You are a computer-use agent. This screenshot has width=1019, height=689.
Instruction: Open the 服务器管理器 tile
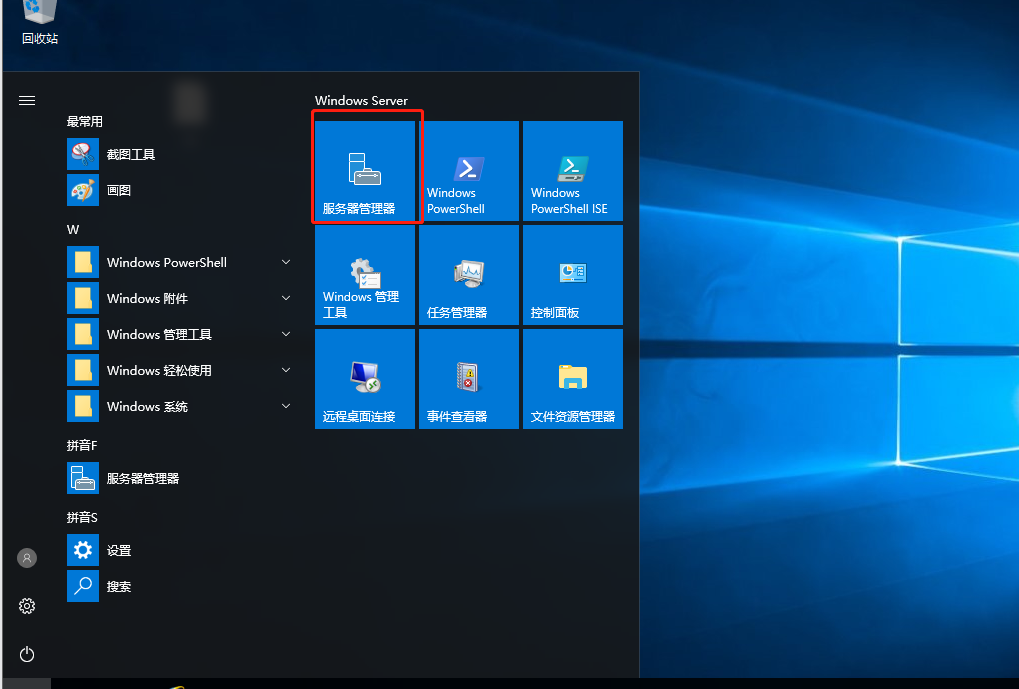365,171
